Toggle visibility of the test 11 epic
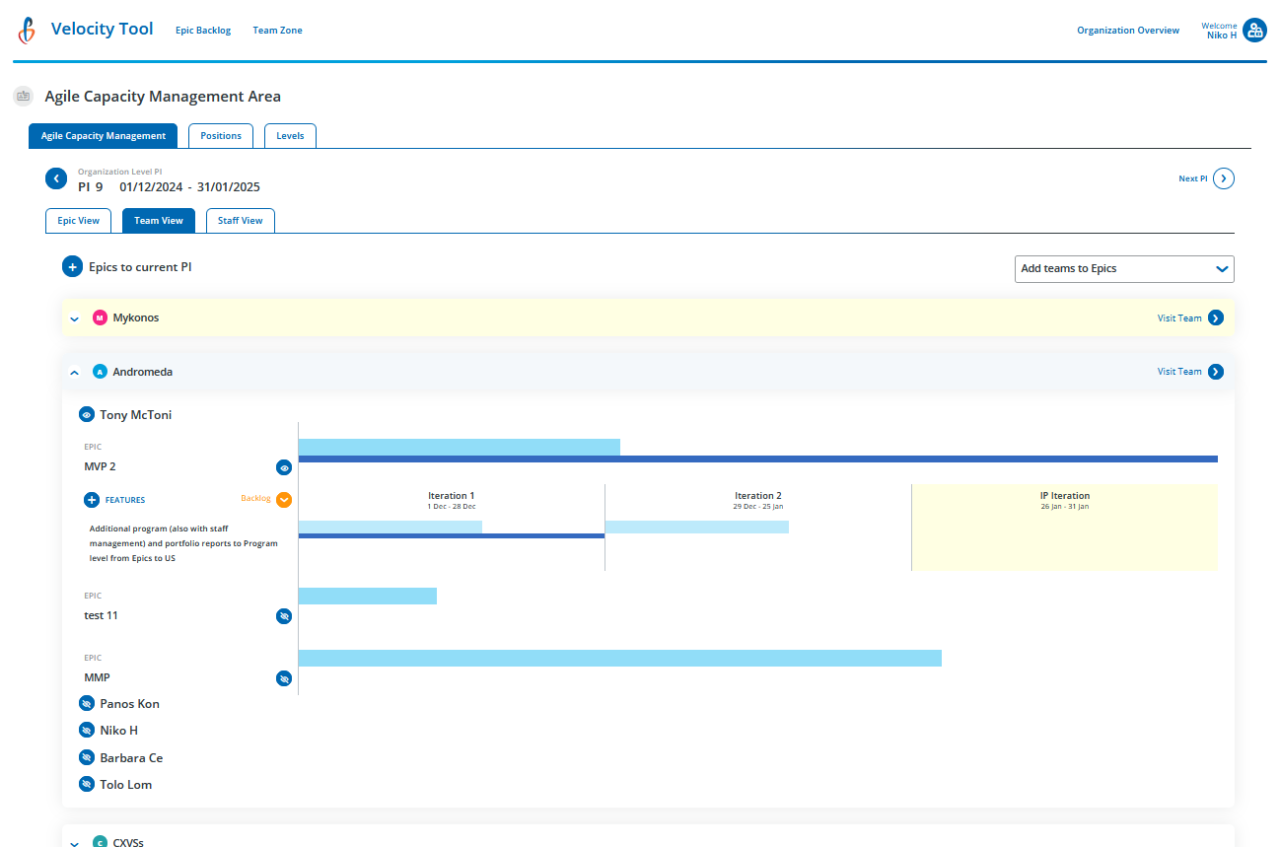Image resolution: width=1280 pixels, height=847 pixels. pos(284,616)
